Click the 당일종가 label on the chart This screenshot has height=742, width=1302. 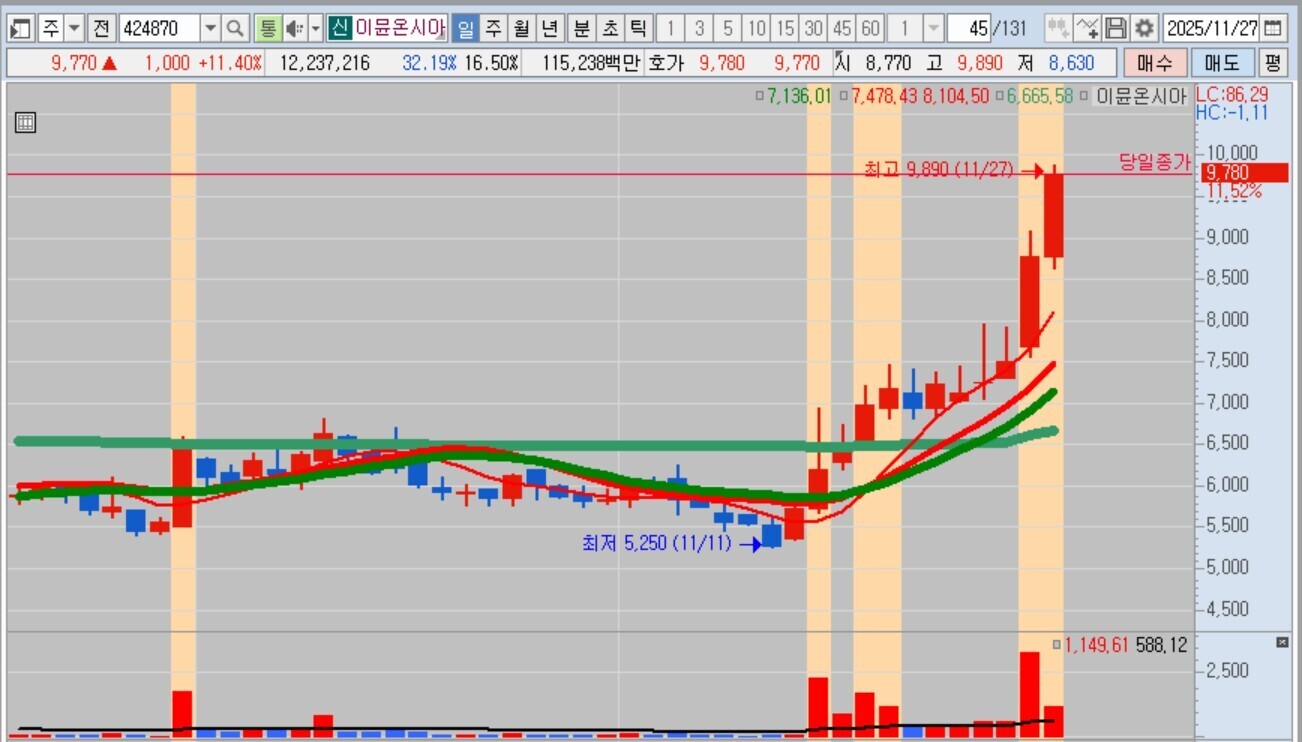[1155, 162]
